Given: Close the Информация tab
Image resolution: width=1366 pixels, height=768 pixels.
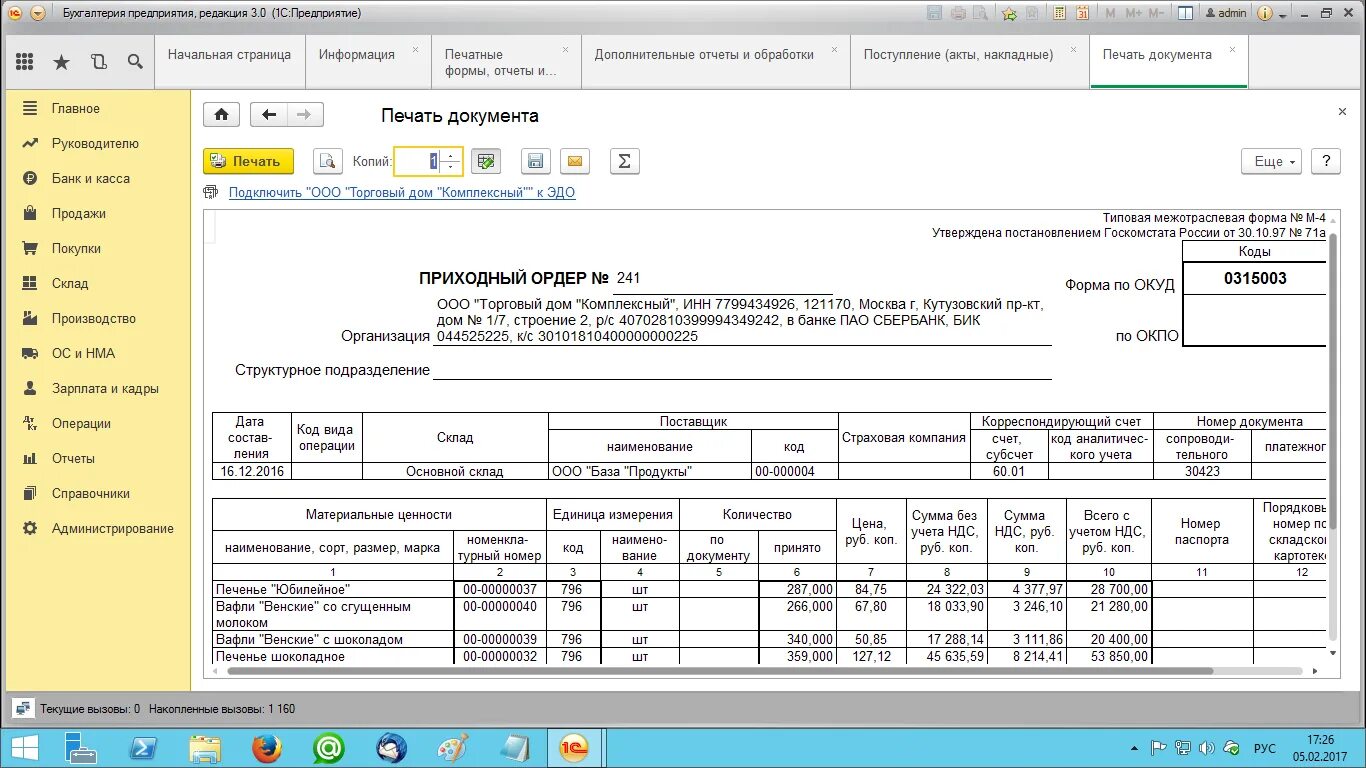Looking at the screenshot, I should click(x=416, y=49).
